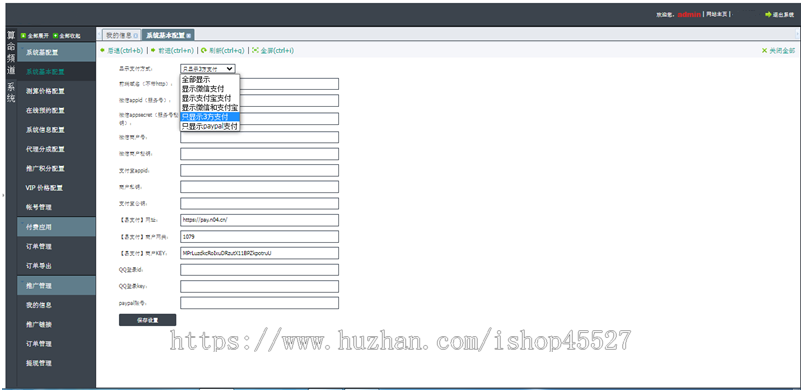Open 推广链接 in the sidebar
Image resolution: width=803 pixels, height=392 pixels.
pos(56,324)
